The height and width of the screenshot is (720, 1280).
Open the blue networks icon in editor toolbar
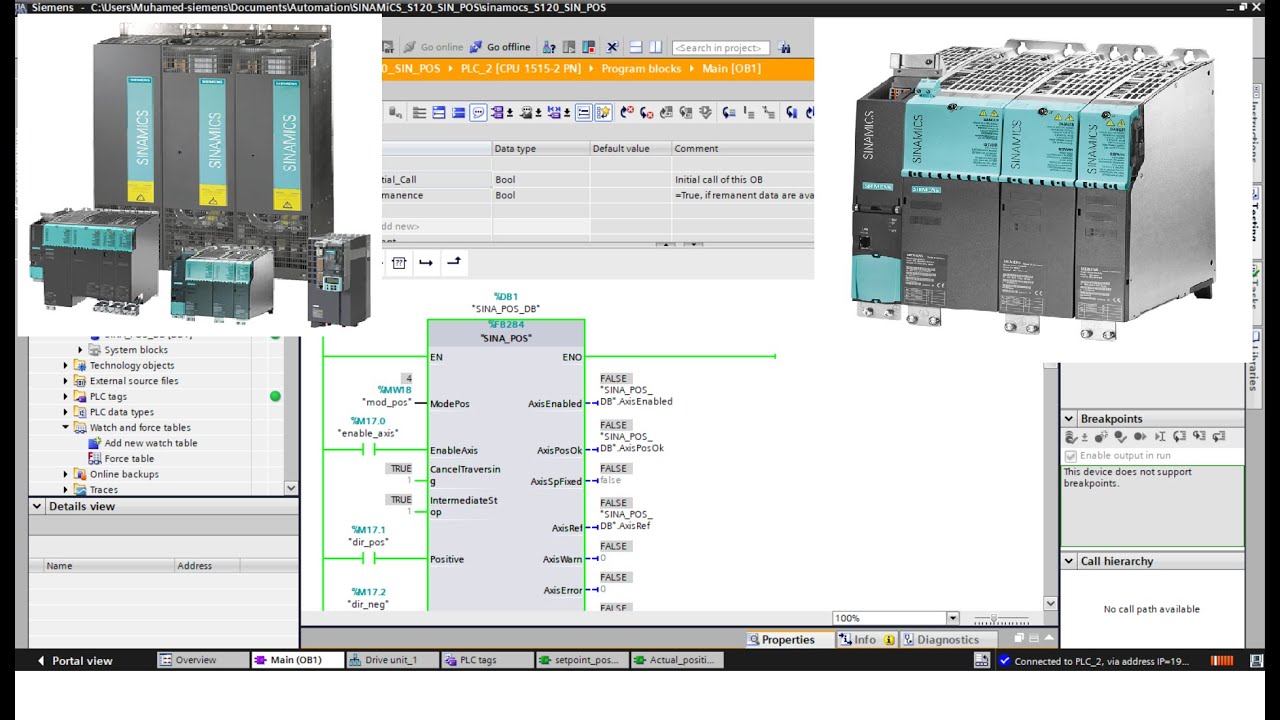(439, 113)
